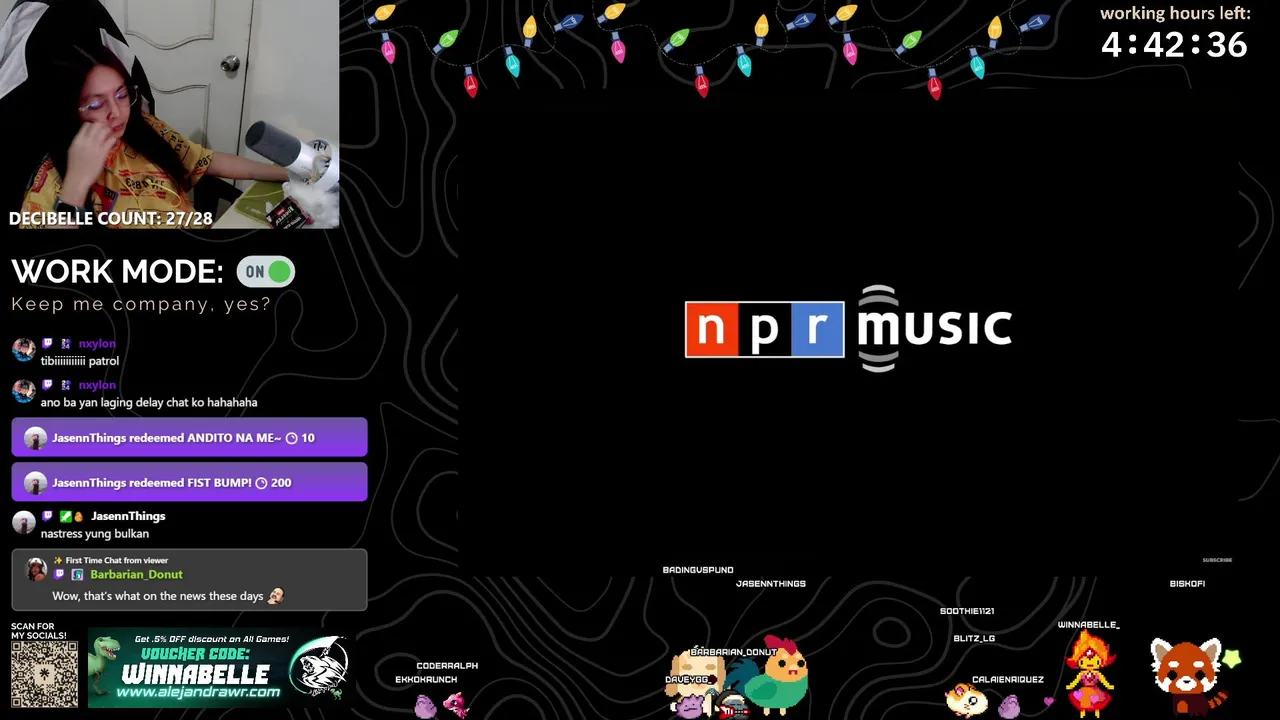This screenshot has height=720, width=1280.
Task: Select the hamster pixel avatar
Action: pyautogui.click(x=965, y=699)
